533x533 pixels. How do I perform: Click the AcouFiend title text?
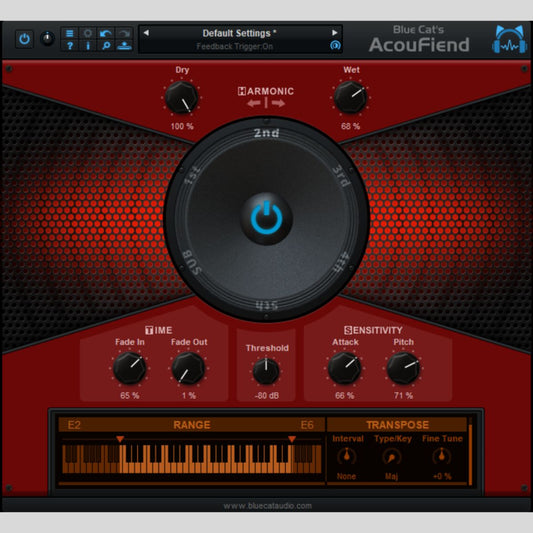click(x=419, y=45)
